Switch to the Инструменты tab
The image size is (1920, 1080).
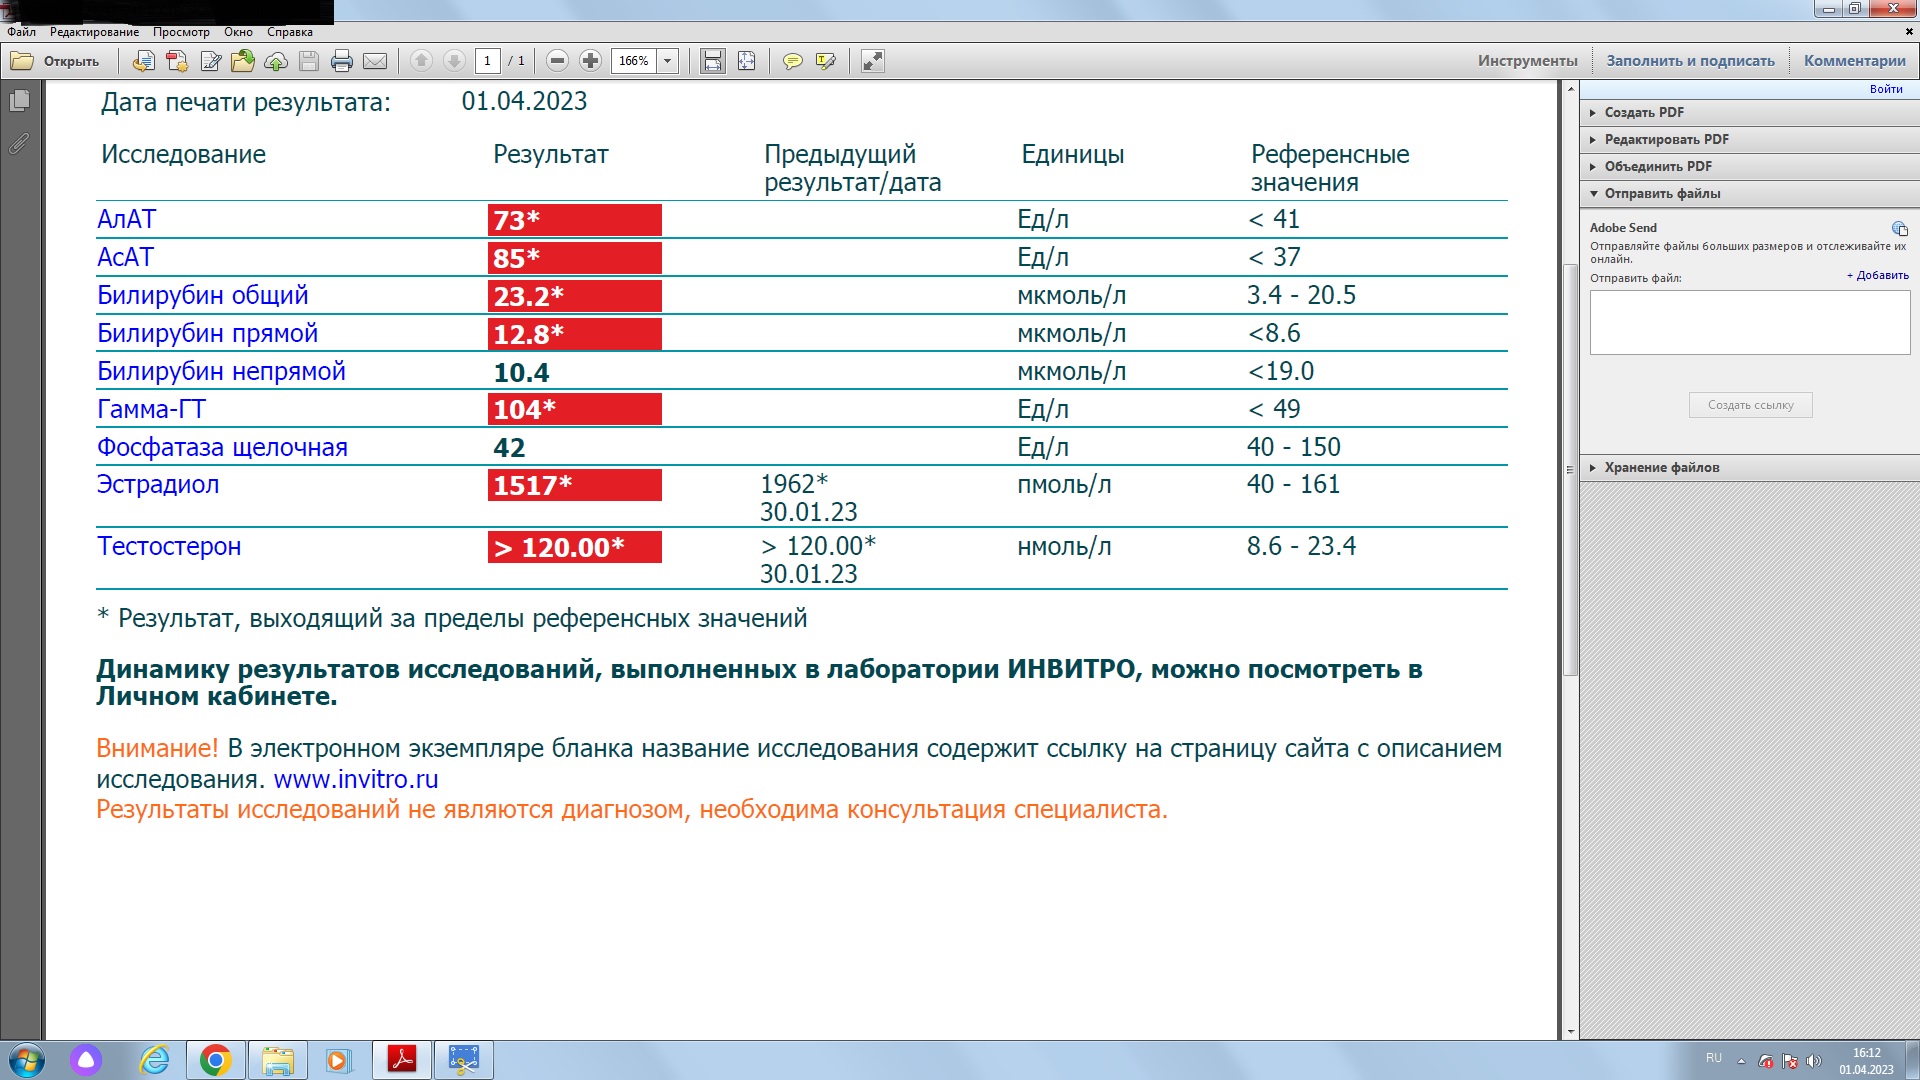[x=1529, y=59]
